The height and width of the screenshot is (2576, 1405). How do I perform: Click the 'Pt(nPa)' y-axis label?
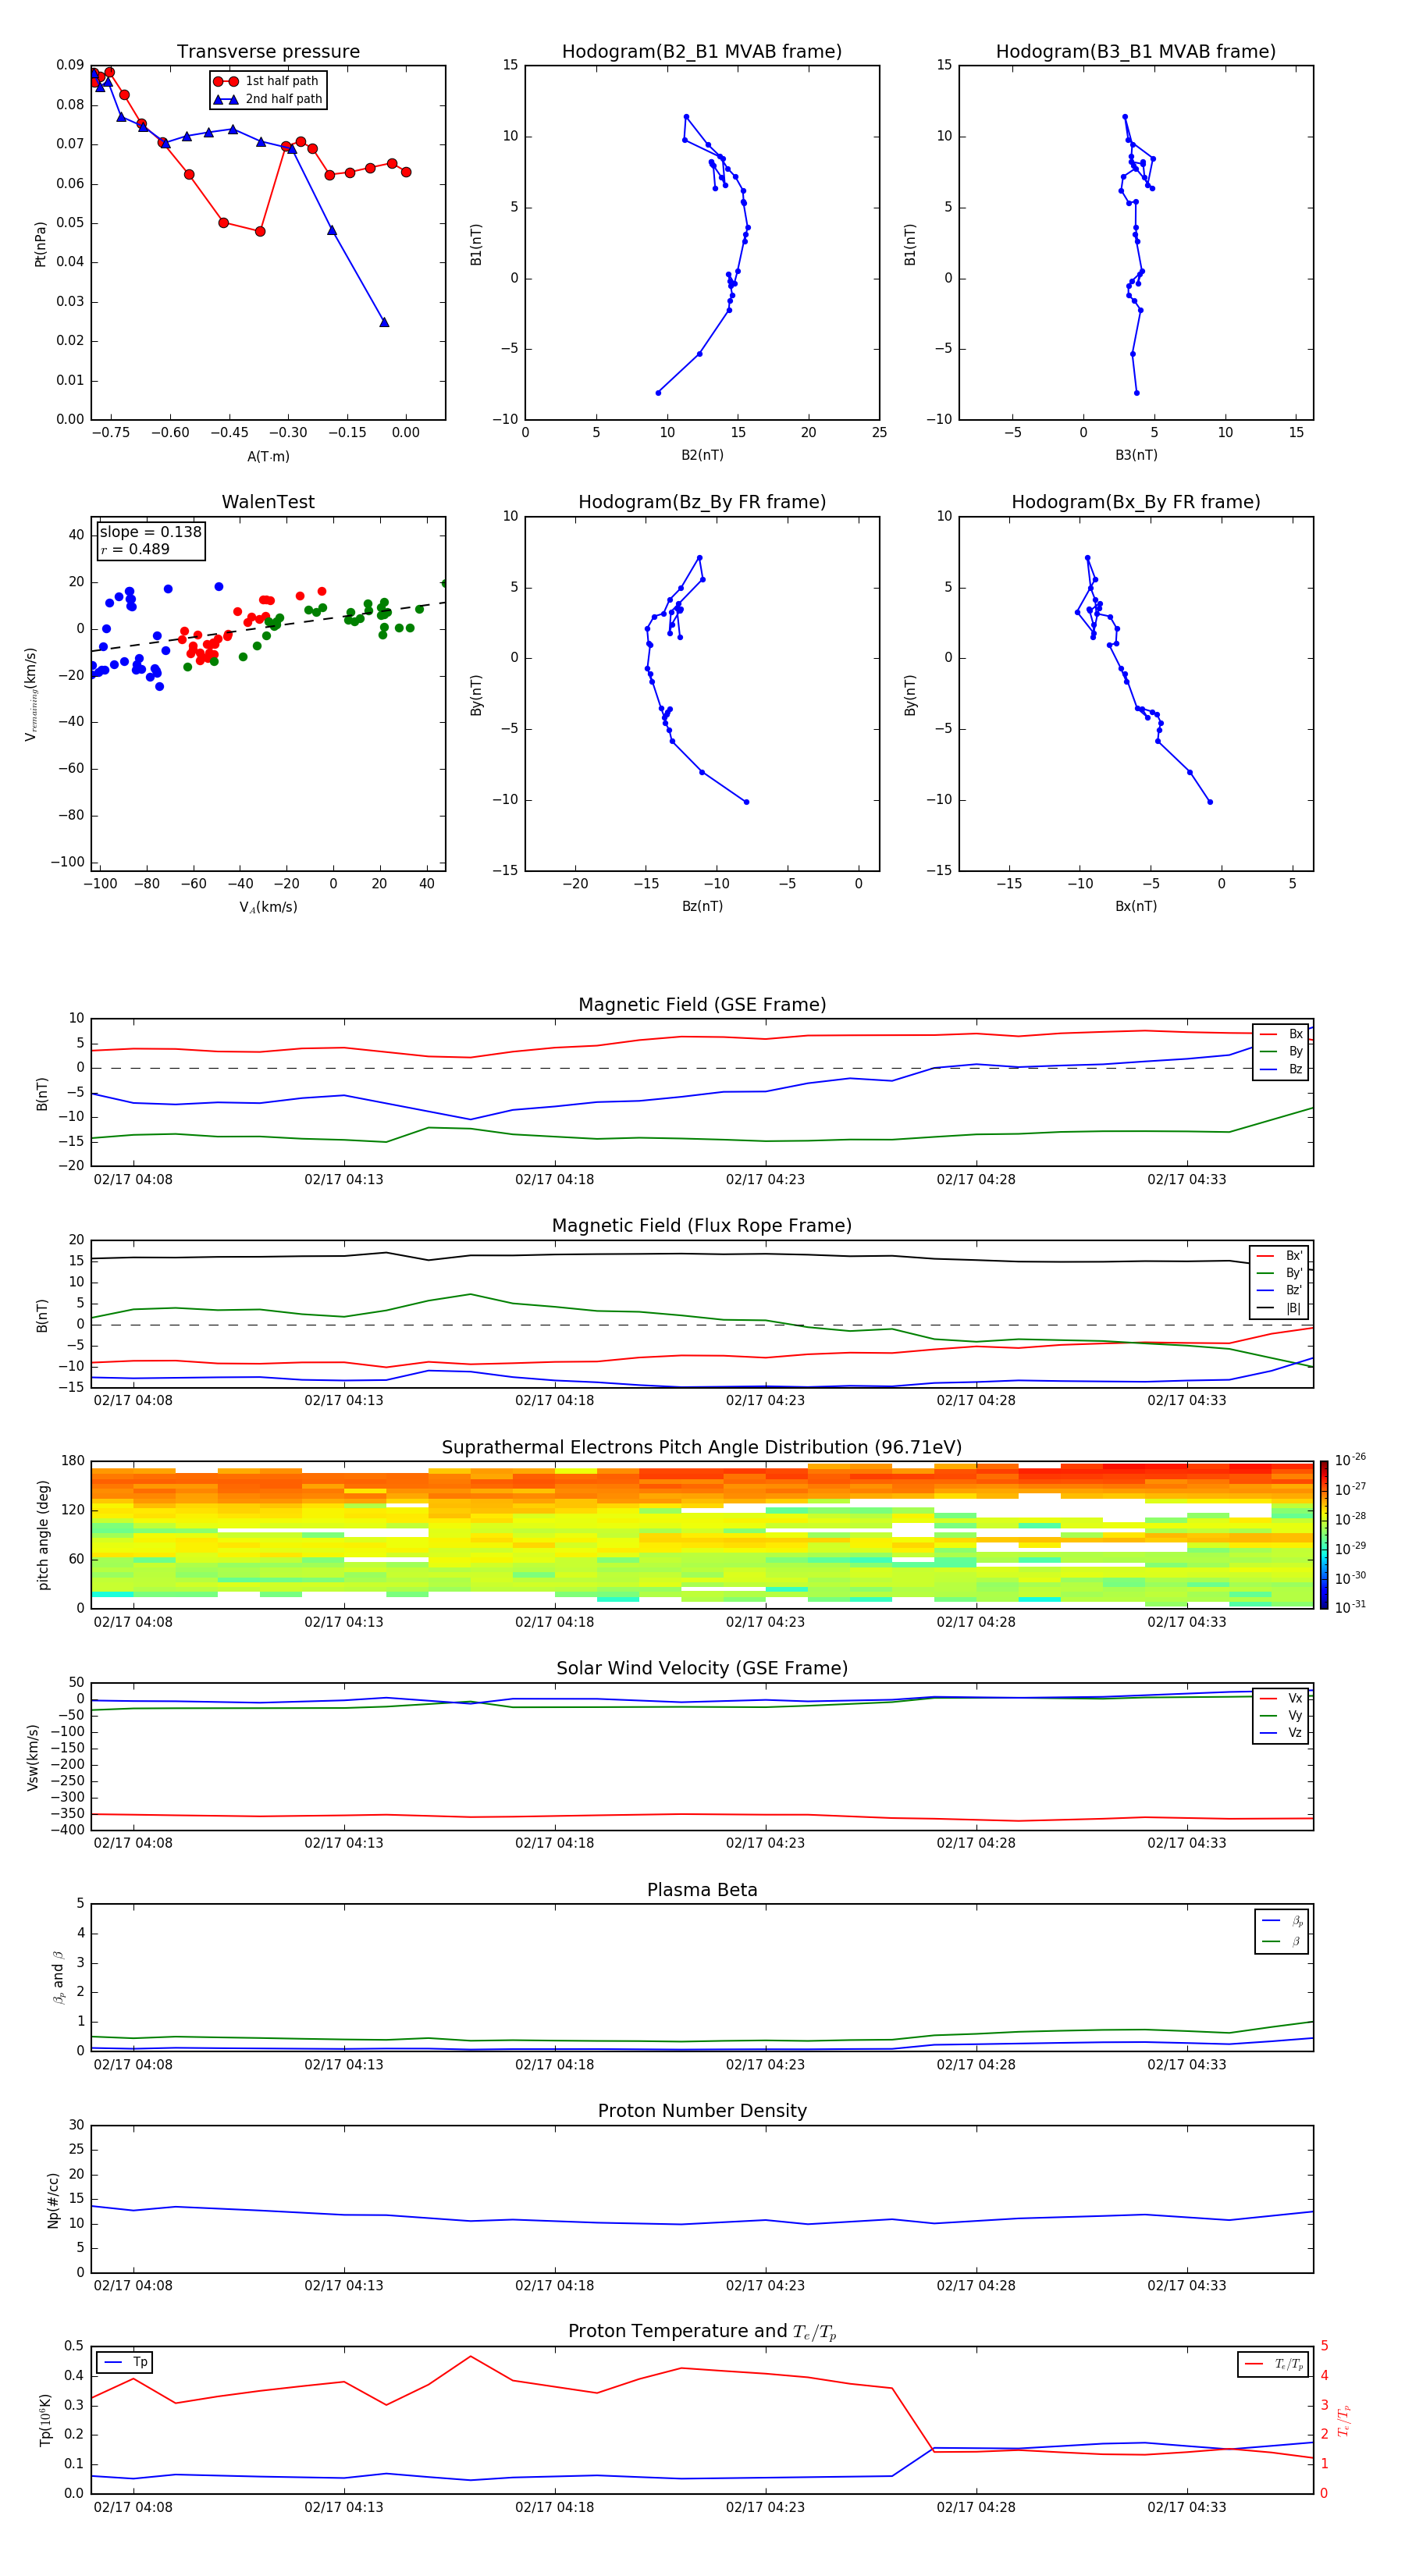pyautogui.click(x=40, y=244)
